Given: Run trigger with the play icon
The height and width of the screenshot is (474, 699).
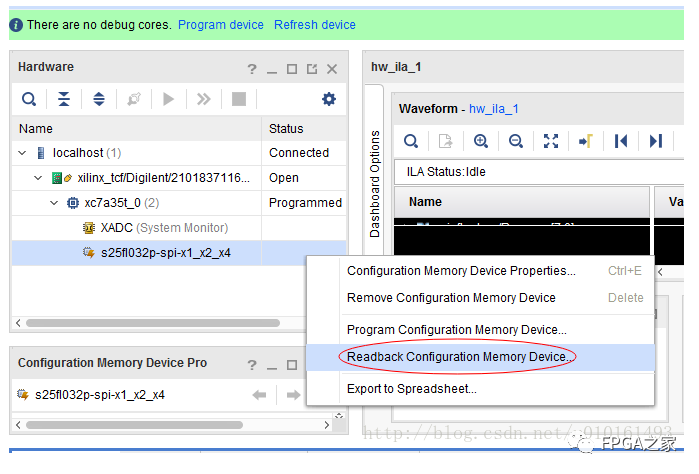Looking at the screenshot, I should (169, 99).
